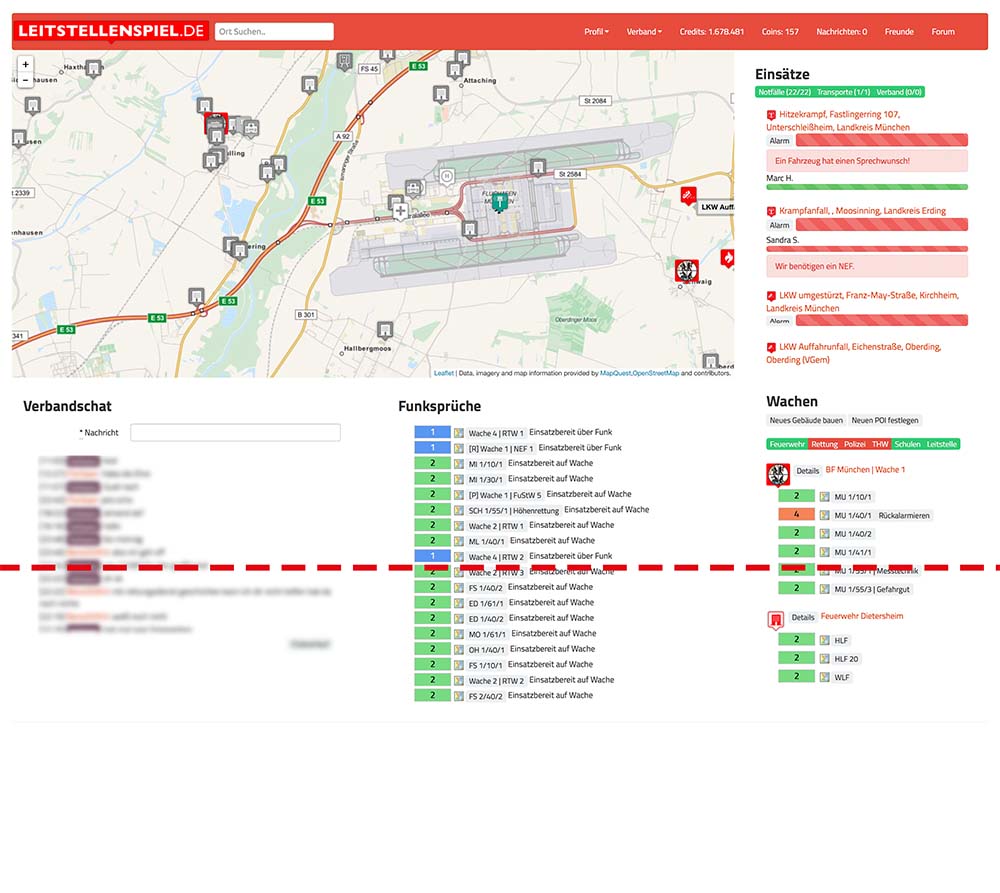This screenshot has height=893, width=1000.
Task: Toggle the Leitstelle filter in Wachen
Action: (x=941, y=445)
